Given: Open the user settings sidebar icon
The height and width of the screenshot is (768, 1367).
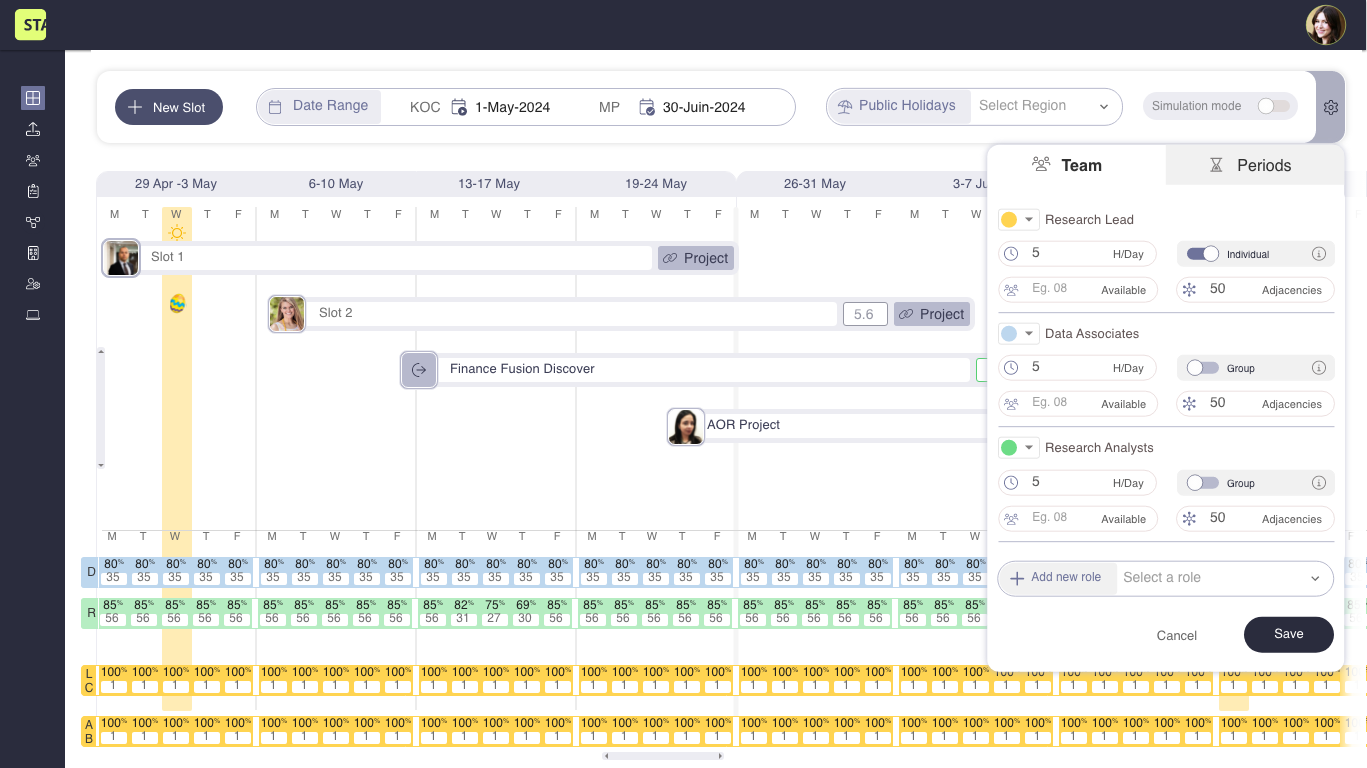Looking at the screenshot, I should tap(33, 284).
